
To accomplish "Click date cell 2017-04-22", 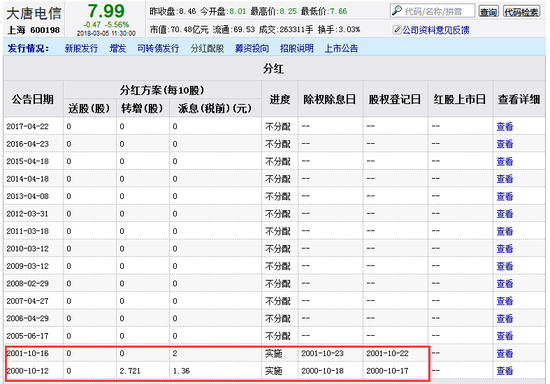I will (x=27, y=127).
